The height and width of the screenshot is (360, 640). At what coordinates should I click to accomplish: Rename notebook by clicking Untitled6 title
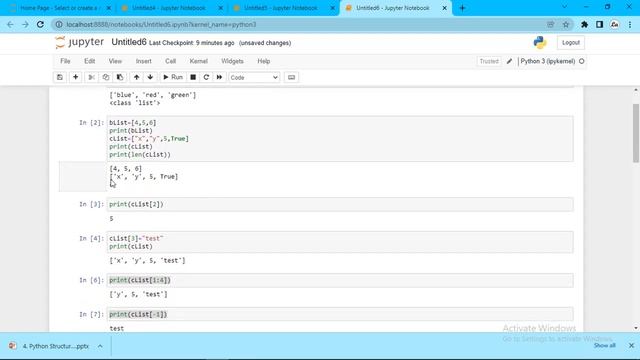tap(129, 42)
